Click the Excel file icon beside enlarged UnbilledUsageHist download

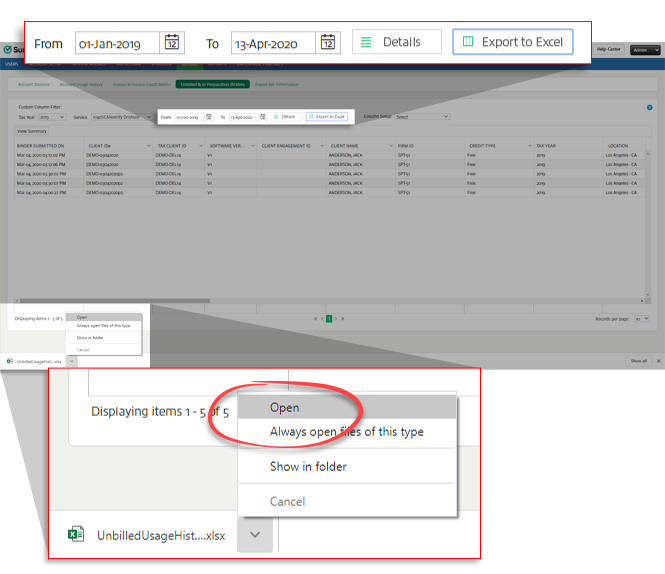pyautogui.click(x=75, y=535)
